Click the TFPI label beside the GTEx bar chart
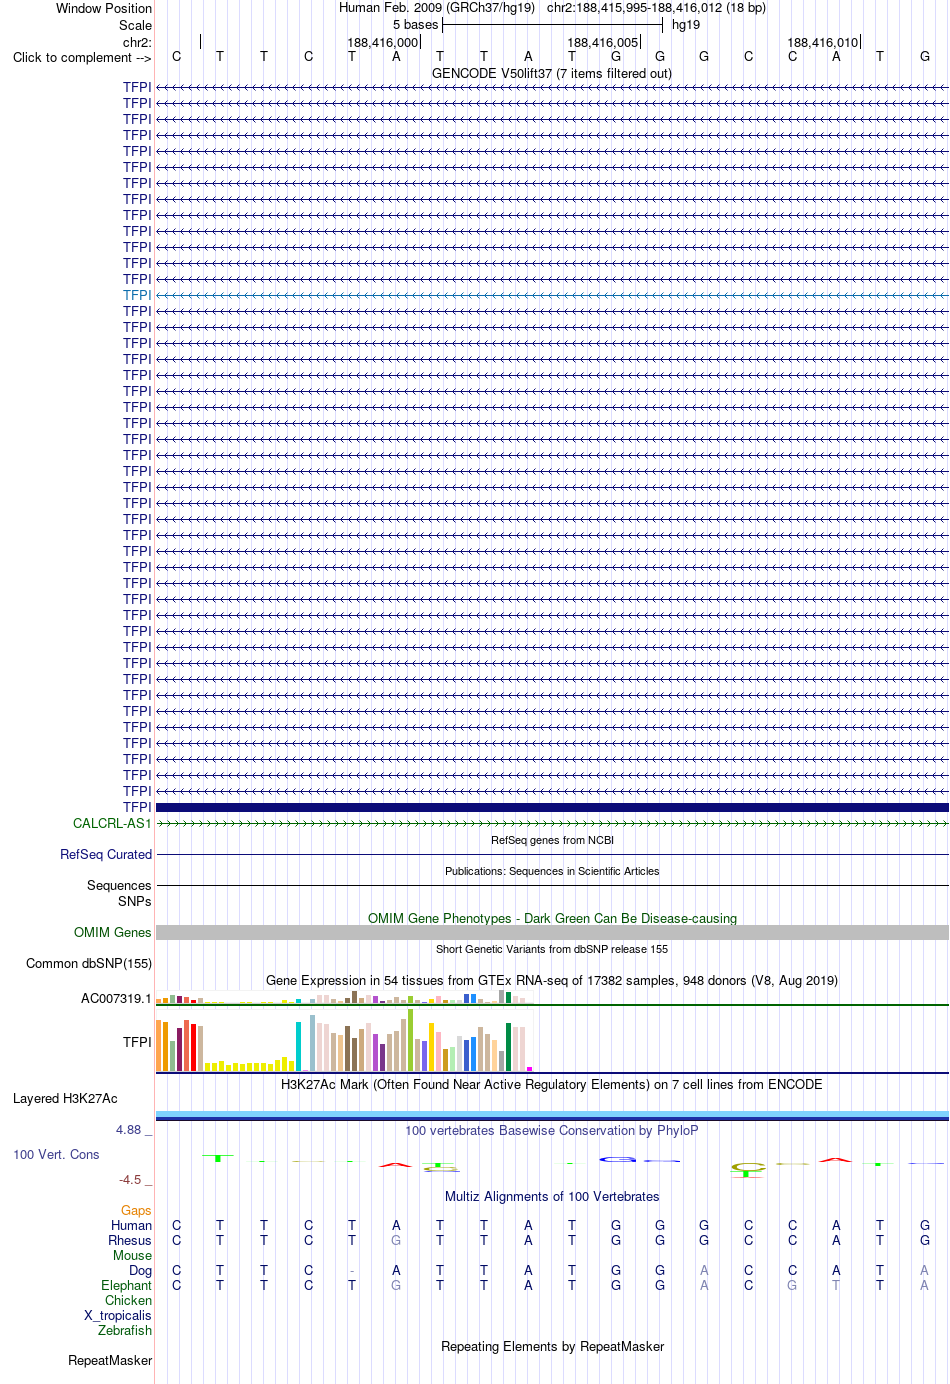This screenshot has width=950, height=1384. (137, 1042)
